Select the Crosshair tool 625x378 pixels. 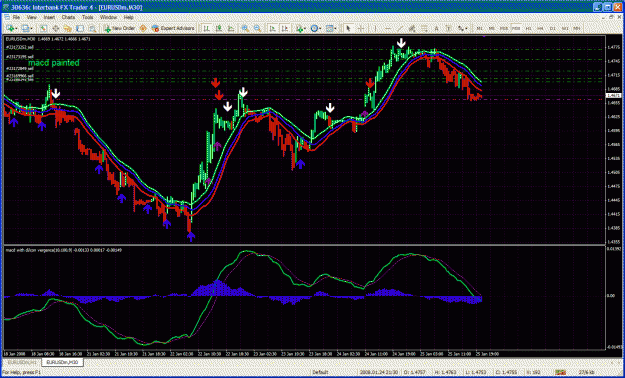360,28
